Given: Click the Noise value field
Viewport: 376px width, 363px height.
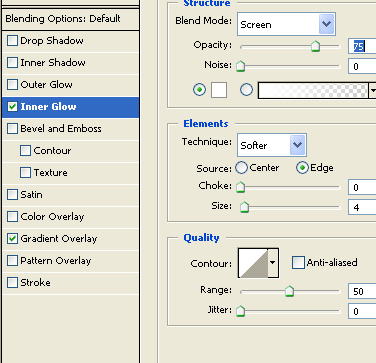Looking at the screenshot, I should (362, 66).
